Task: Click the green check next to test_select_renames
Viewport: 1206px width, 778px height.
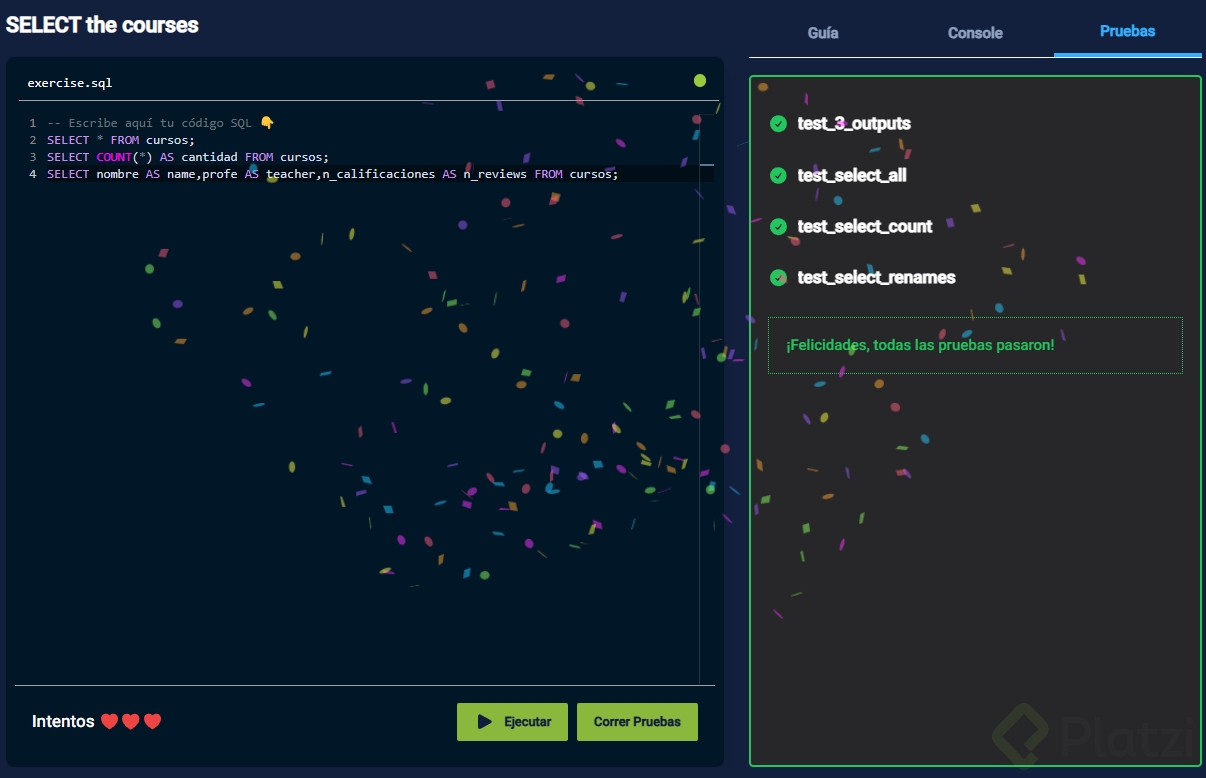Action: coord(778,278)
